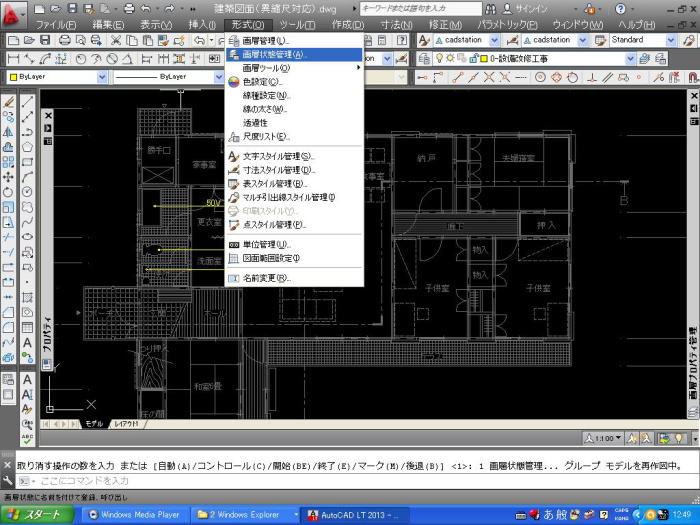Screen dimensions: 700x525
Task: Select the Spline tool in draw toolbar
Action: pos(27,222)
